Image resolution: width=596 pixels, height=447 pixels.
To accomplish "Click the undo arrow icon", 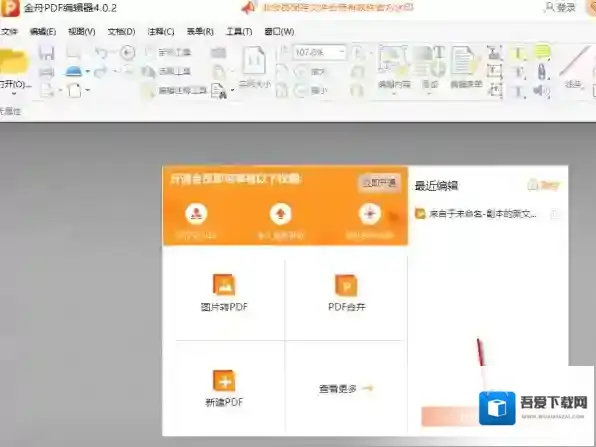I will [101, 53].
